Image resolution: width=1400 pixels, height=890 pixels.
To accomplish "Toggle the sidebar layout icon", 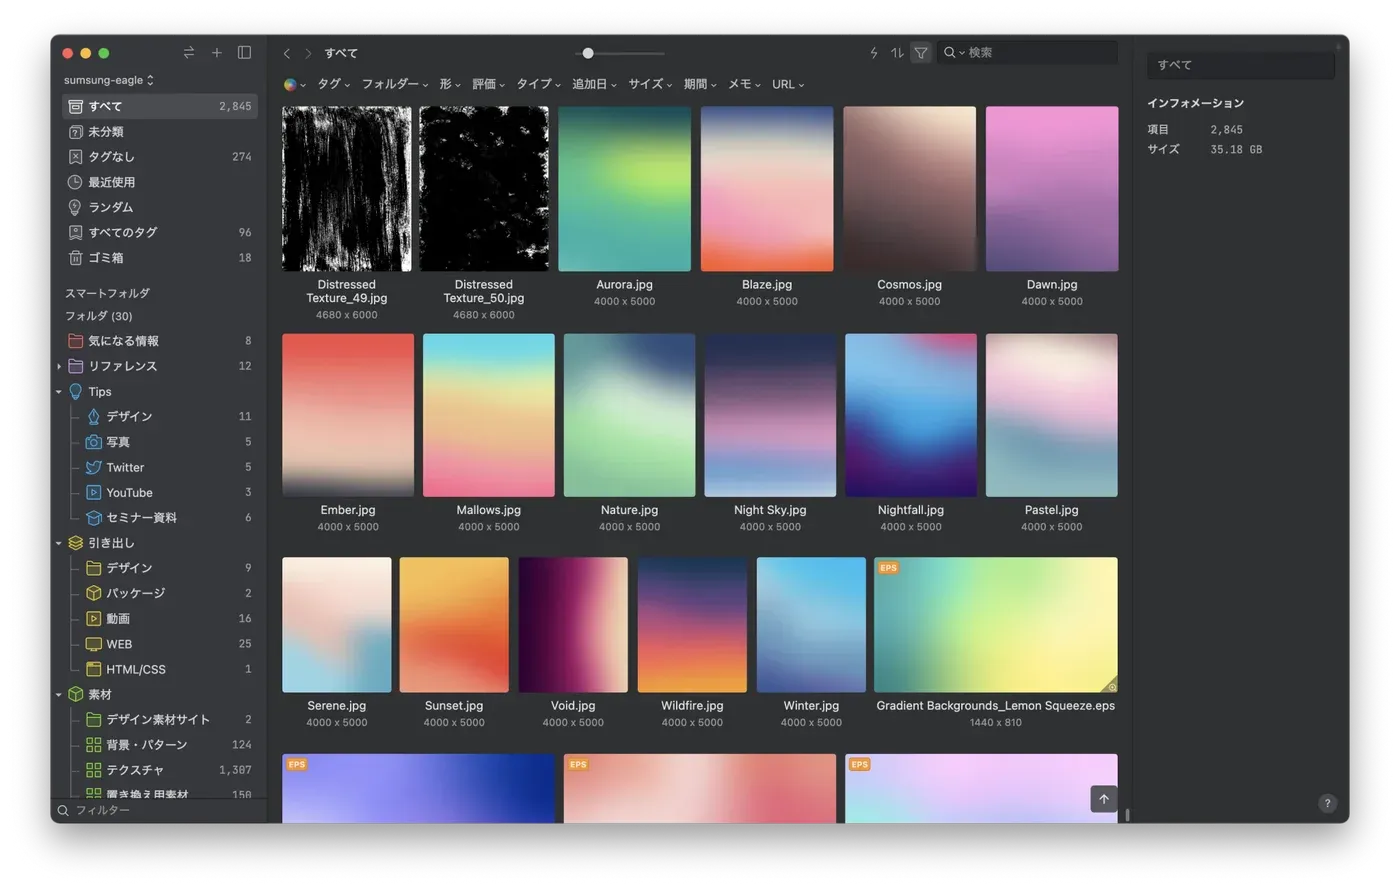I will coord(244,52).
